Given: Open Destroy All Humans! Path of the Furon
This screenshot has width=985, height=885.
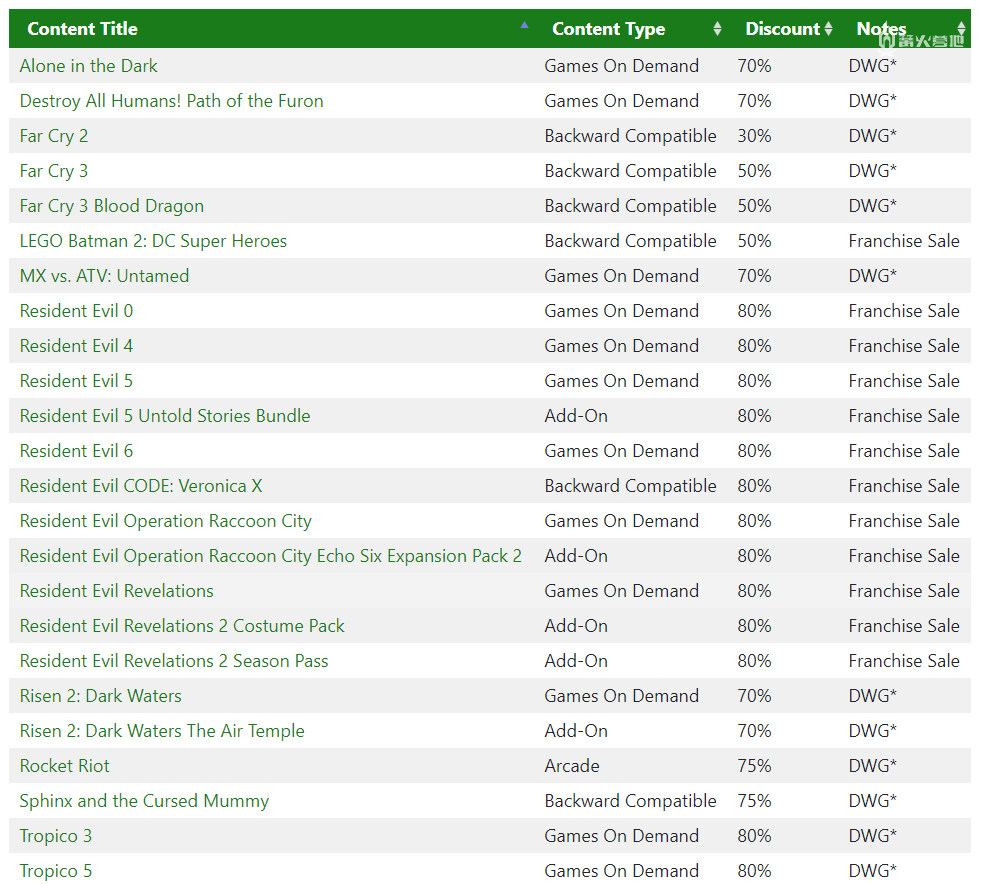Looking at the screenshot, I should [x=171, y=101].
